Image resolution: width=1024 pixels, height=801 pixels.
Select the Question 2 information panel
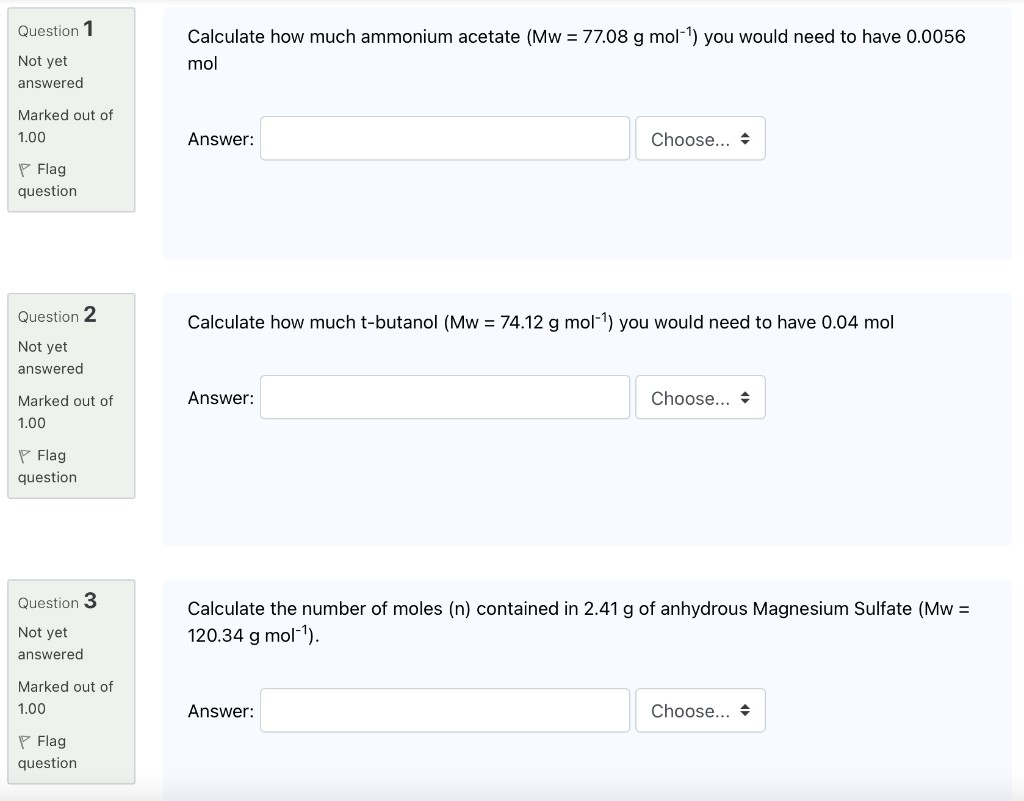pyautogui.click(x=71, y=395)
